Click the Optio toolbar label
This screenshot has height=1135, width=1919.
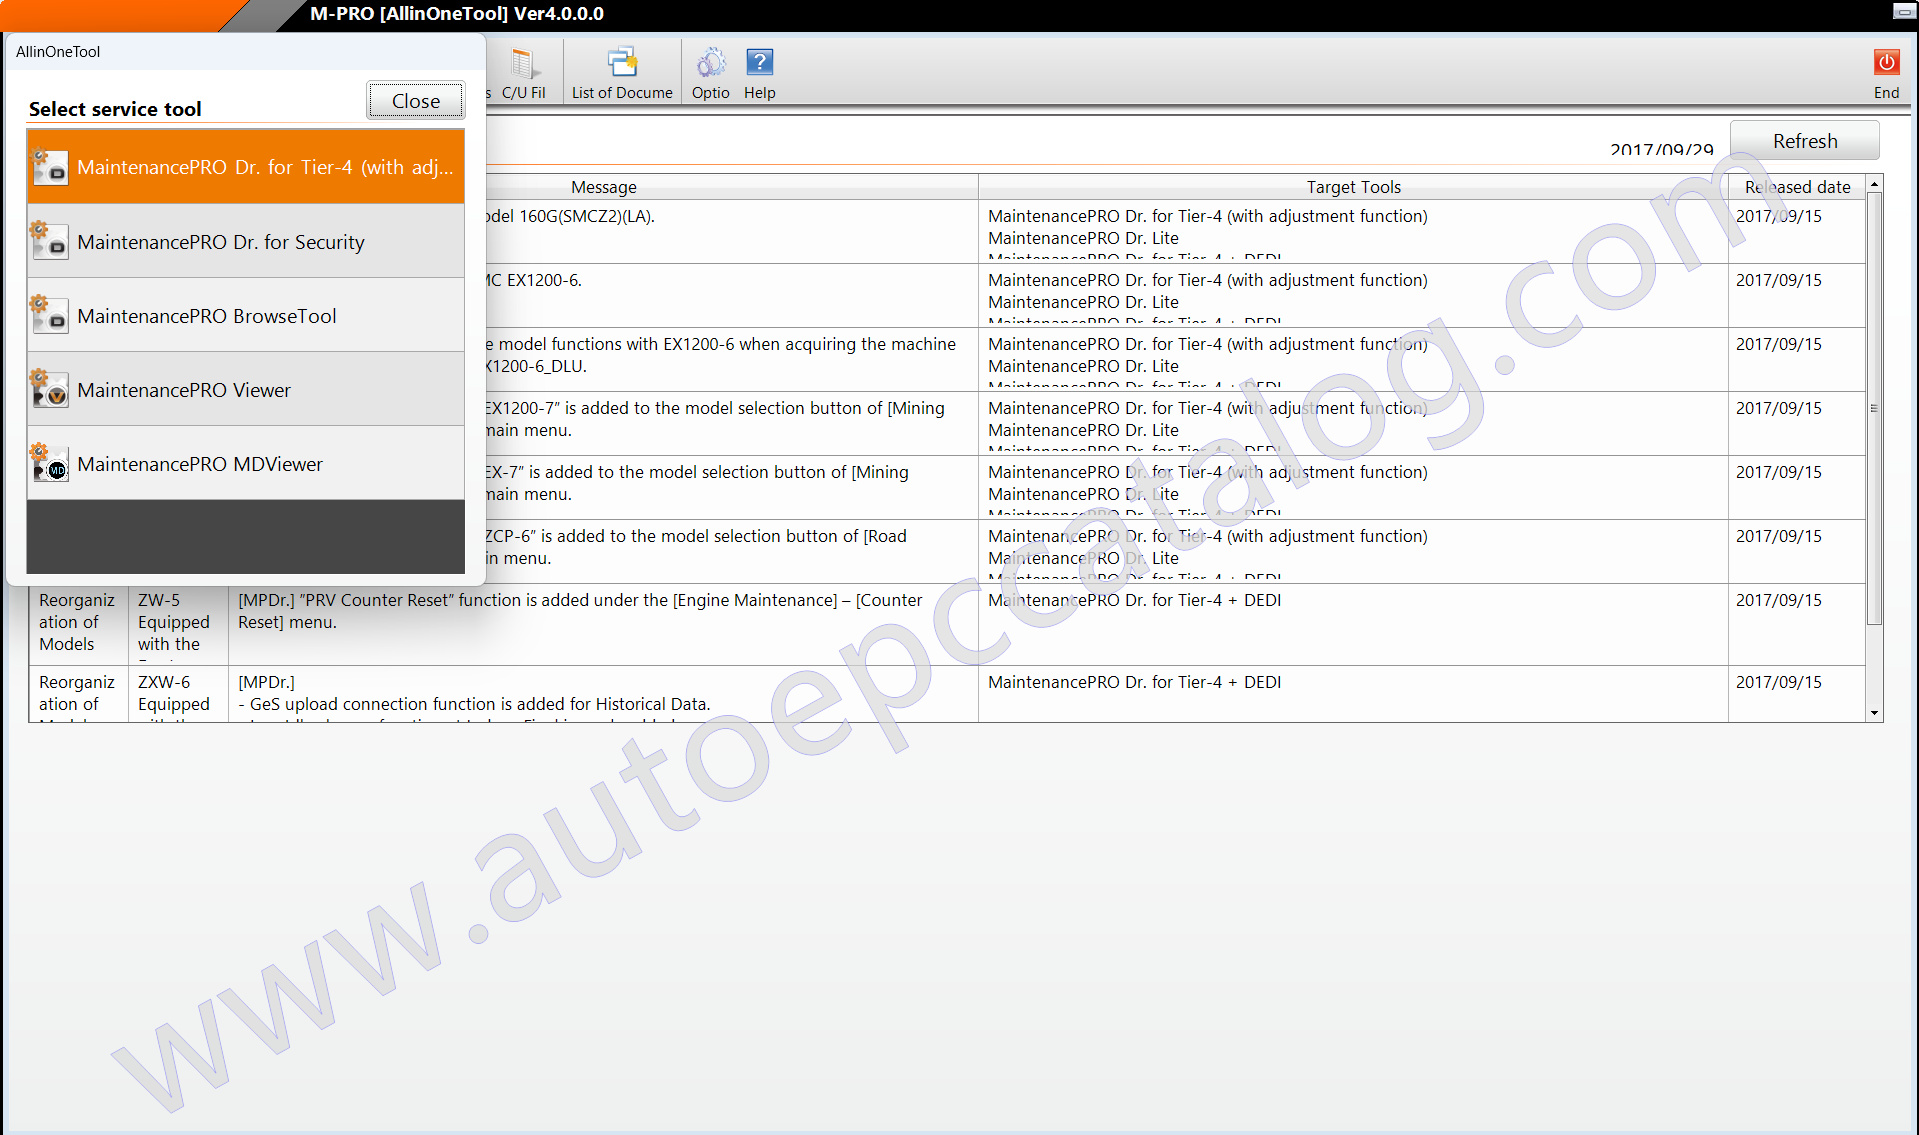(711, 93)
